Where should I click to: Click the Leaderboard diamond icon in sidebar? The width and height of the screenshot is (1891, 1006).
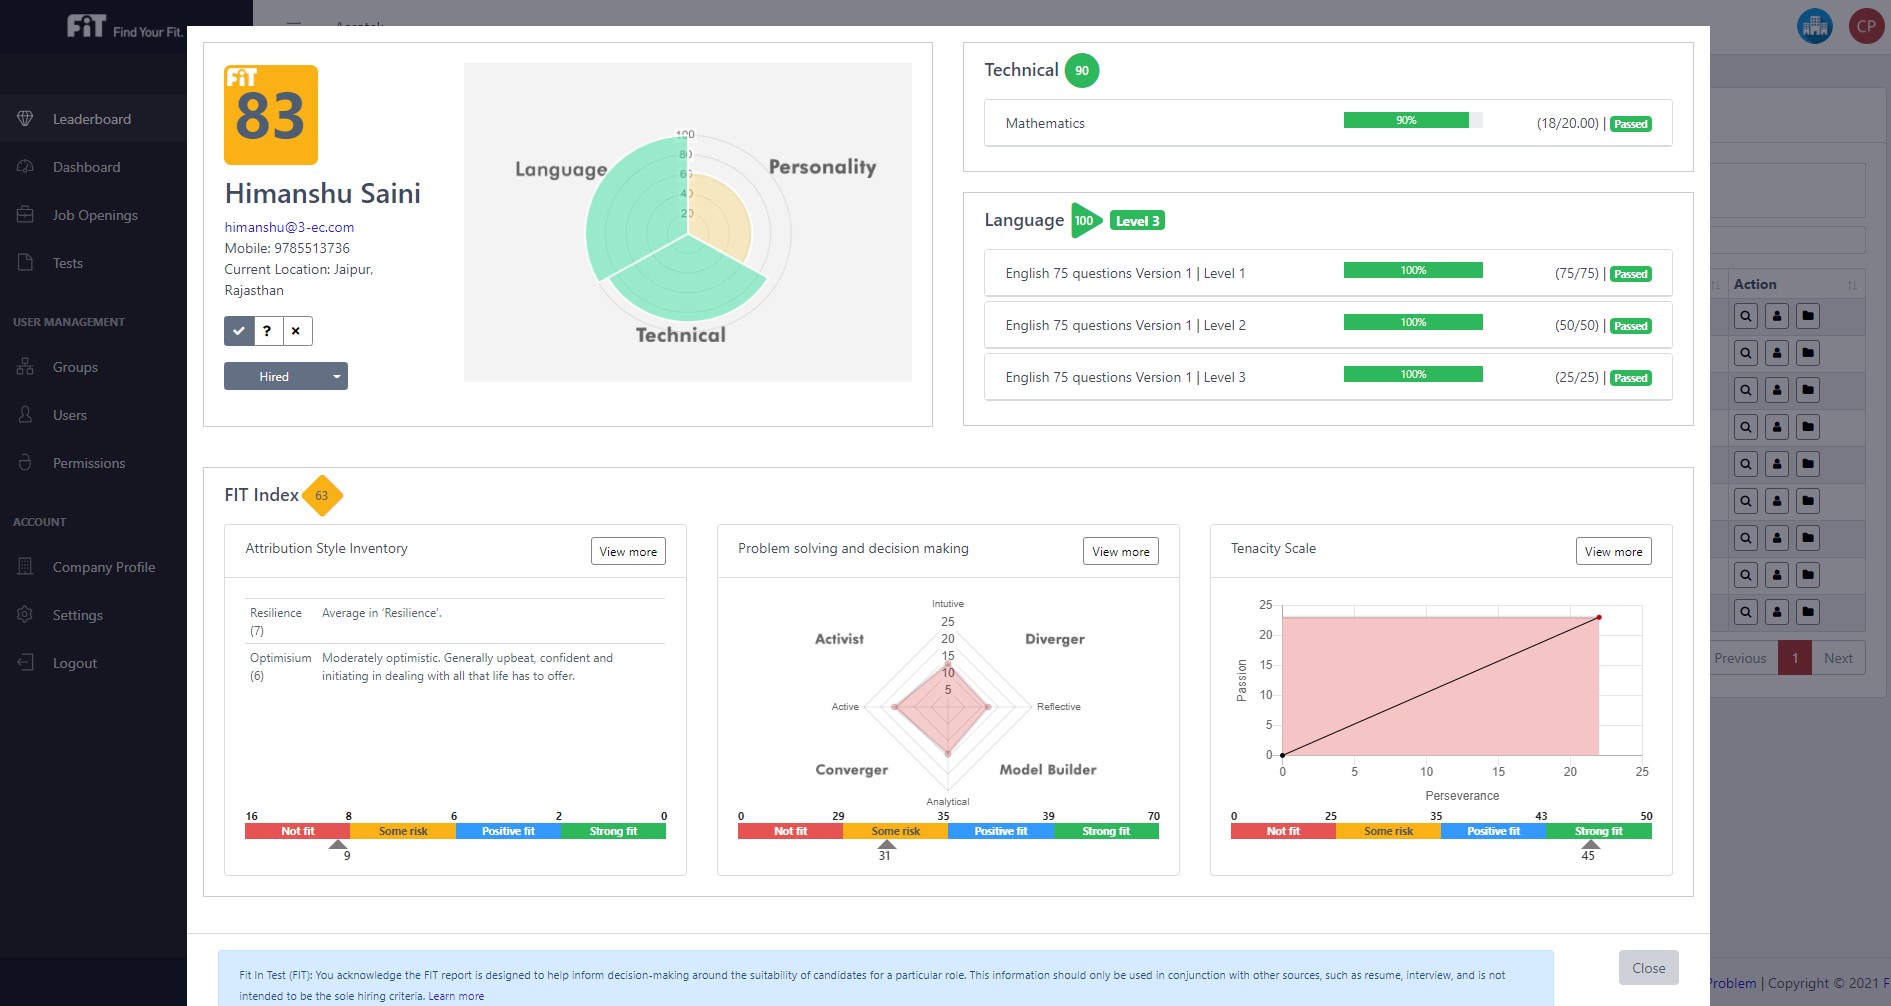pyautogui.click(x=25, y=119)
